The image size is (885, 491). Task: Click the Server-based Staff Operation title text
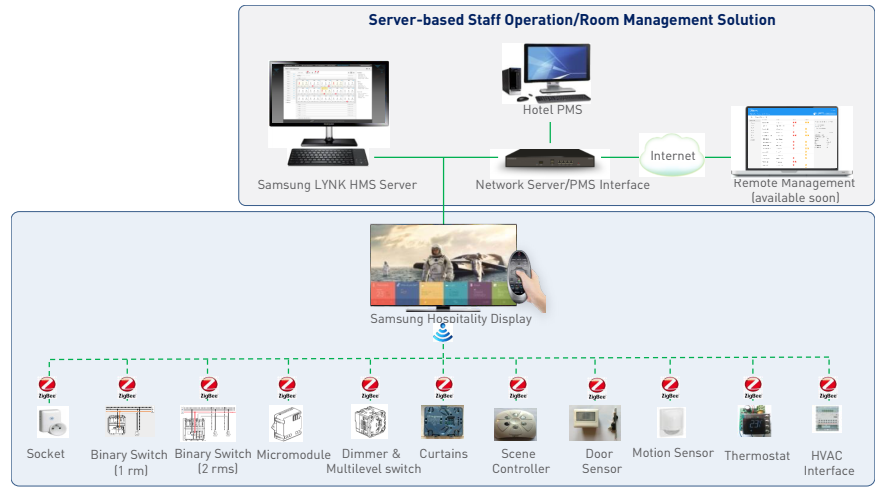point(572,20)
